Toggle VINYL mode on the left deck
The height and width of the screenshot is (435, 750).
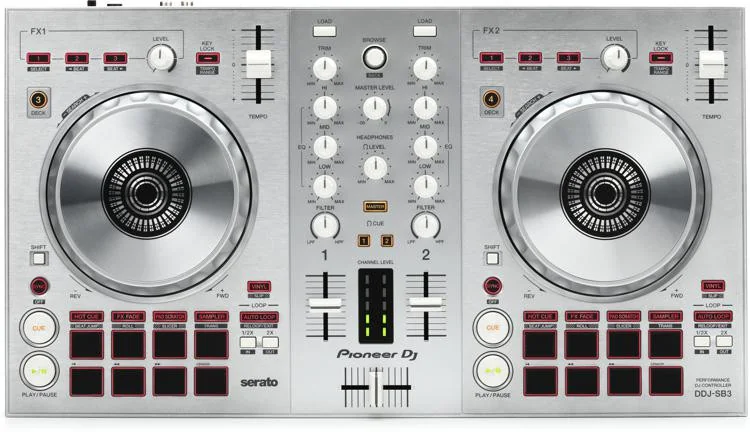click(x=259, y=286)
